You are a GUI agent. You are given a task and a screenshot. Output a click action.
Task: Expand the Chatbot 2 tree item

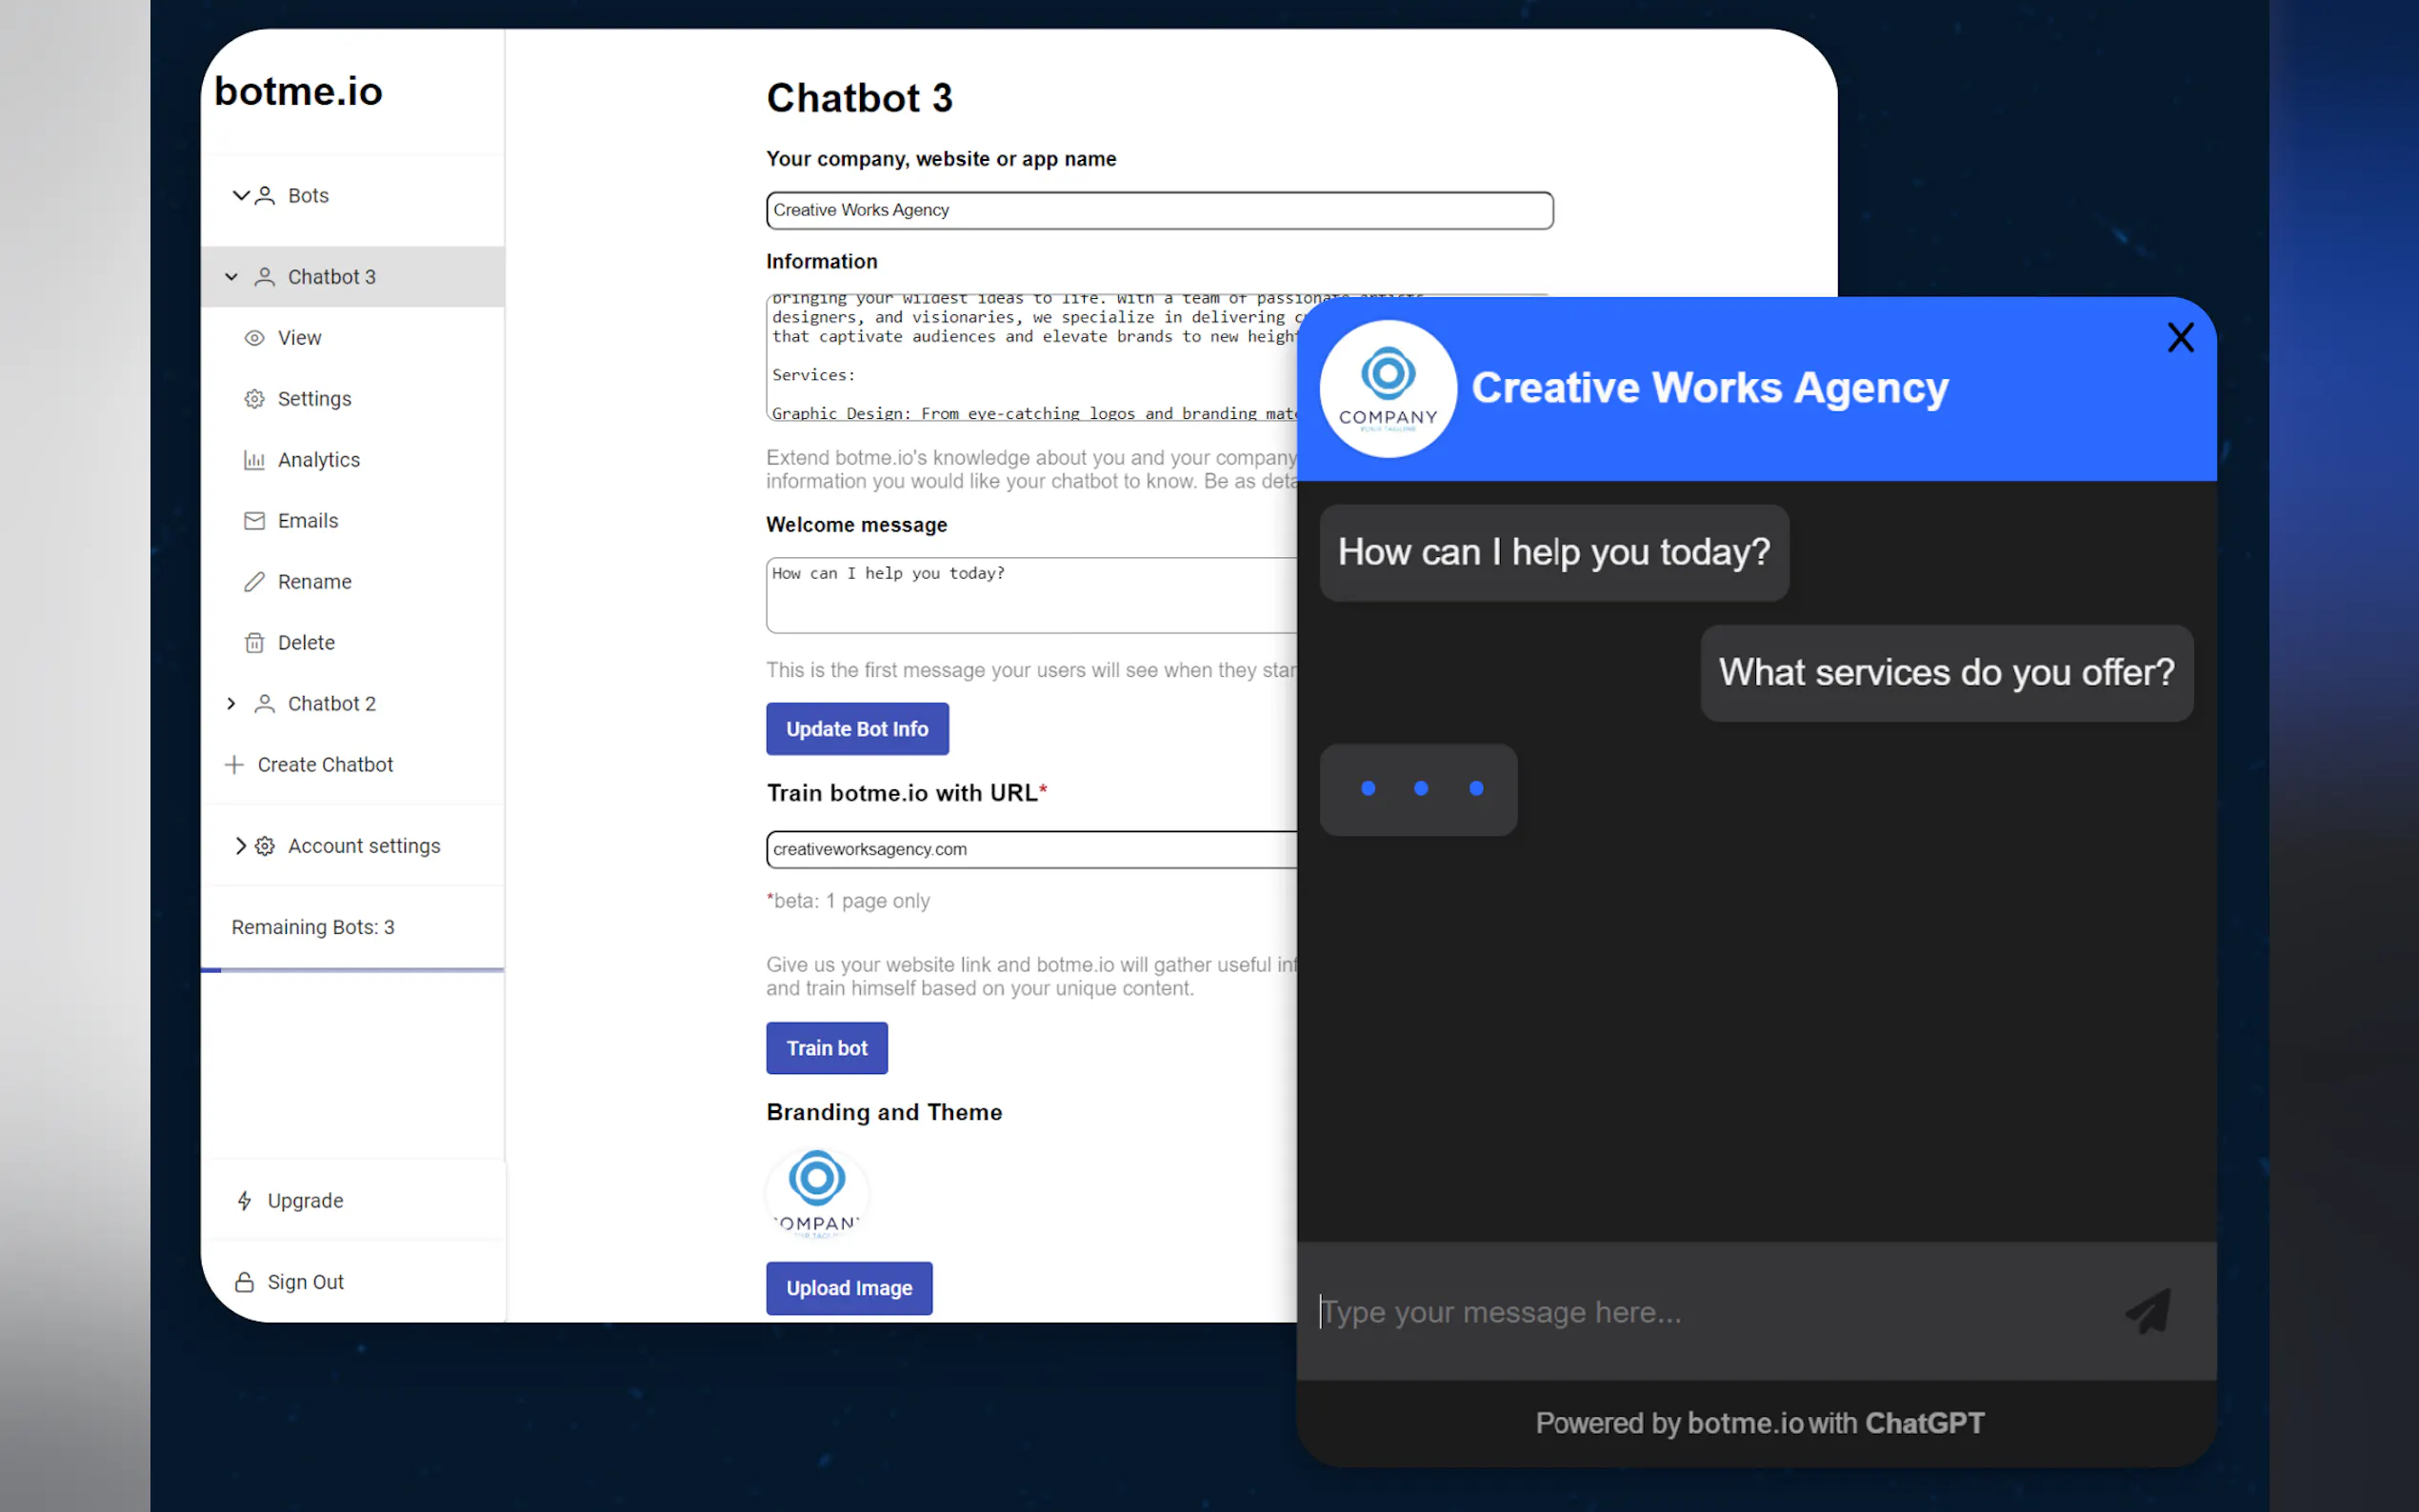click(x=231, y=704)
